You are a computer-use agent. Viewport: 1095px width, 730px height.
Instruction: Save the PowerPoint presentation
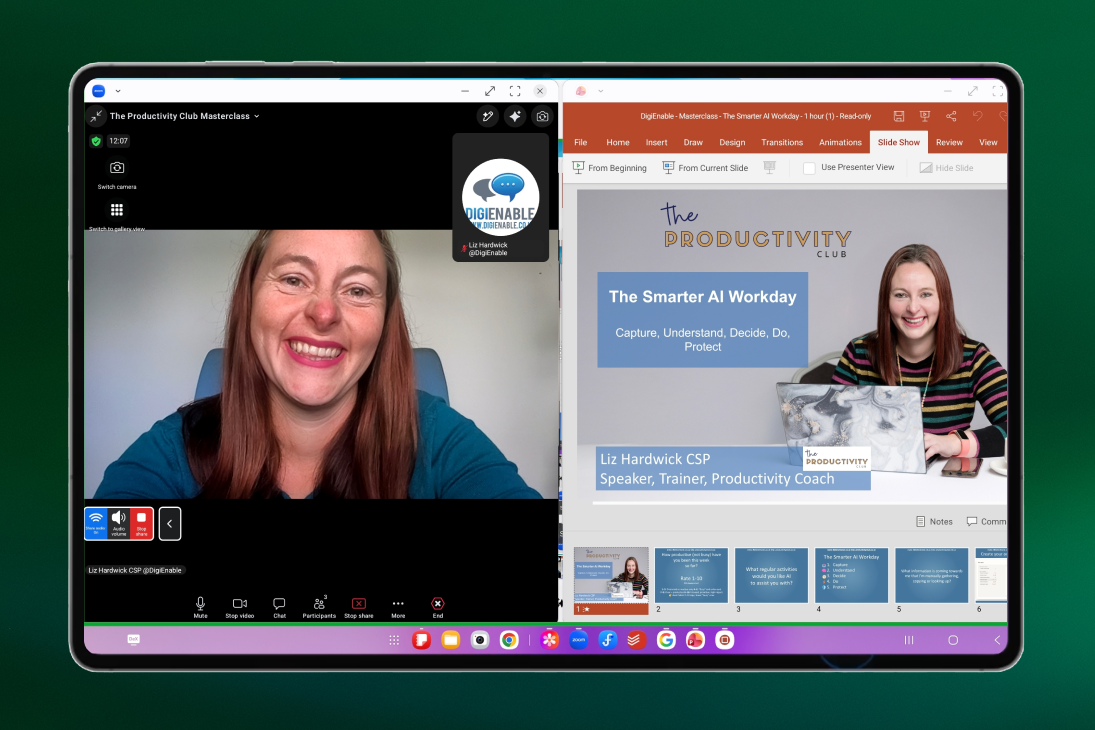899,116
